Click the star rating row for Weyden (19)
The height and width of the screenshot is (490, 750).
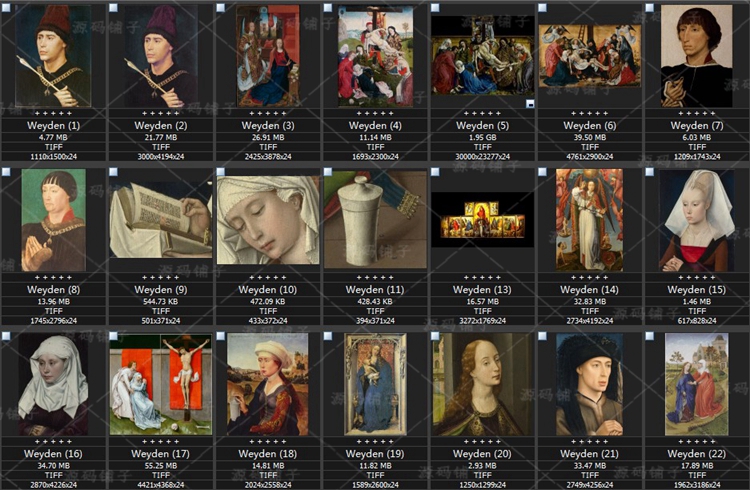375,442
